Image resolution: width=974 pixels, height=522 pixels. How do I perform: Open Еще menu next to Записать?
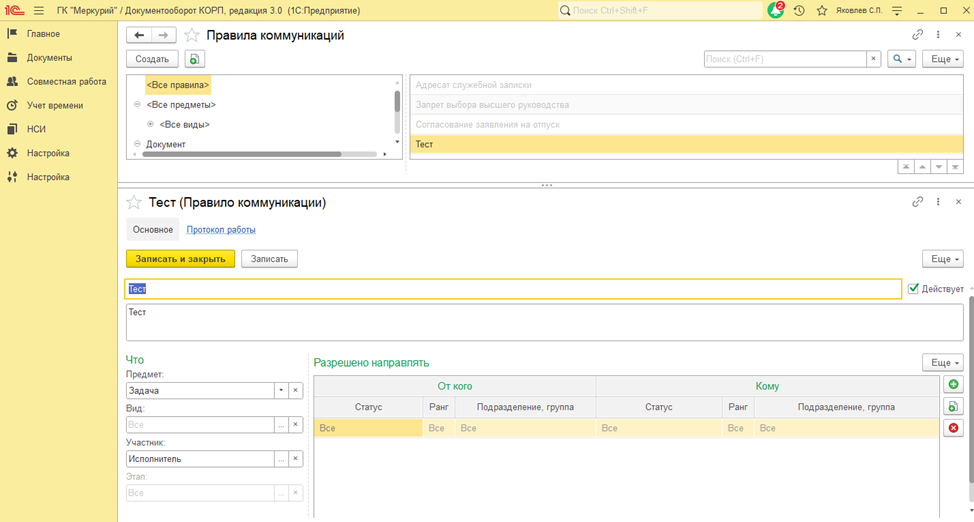click(943, 259)
